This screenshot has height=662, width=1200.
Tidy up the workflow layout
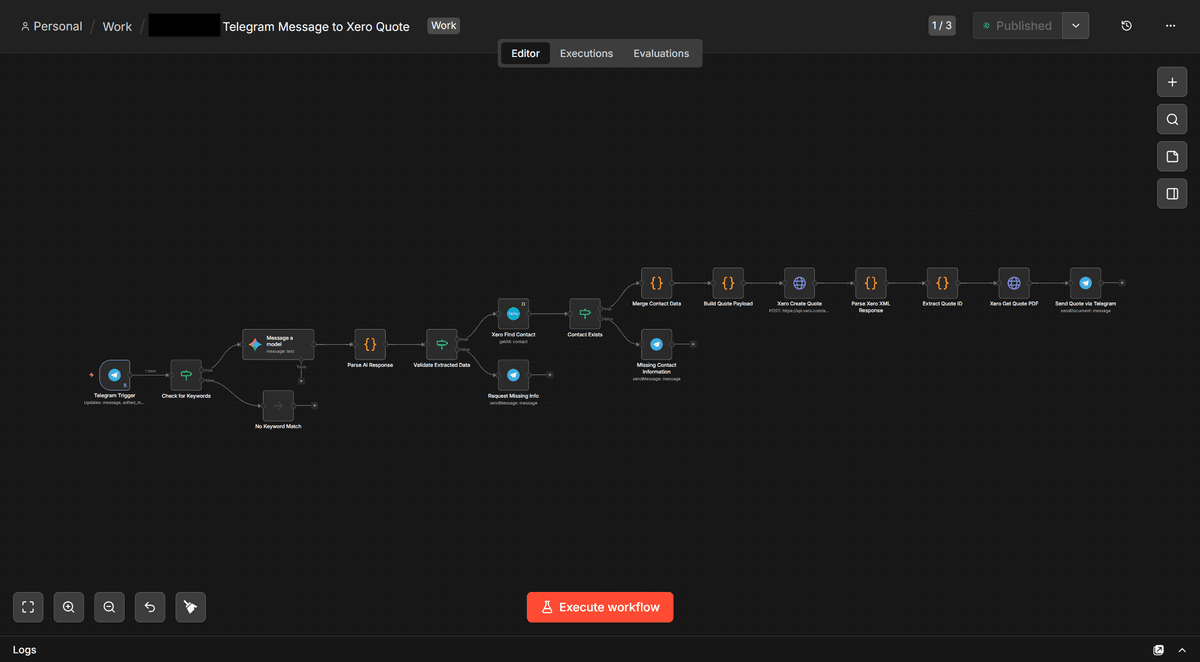[x=190, y=607]
